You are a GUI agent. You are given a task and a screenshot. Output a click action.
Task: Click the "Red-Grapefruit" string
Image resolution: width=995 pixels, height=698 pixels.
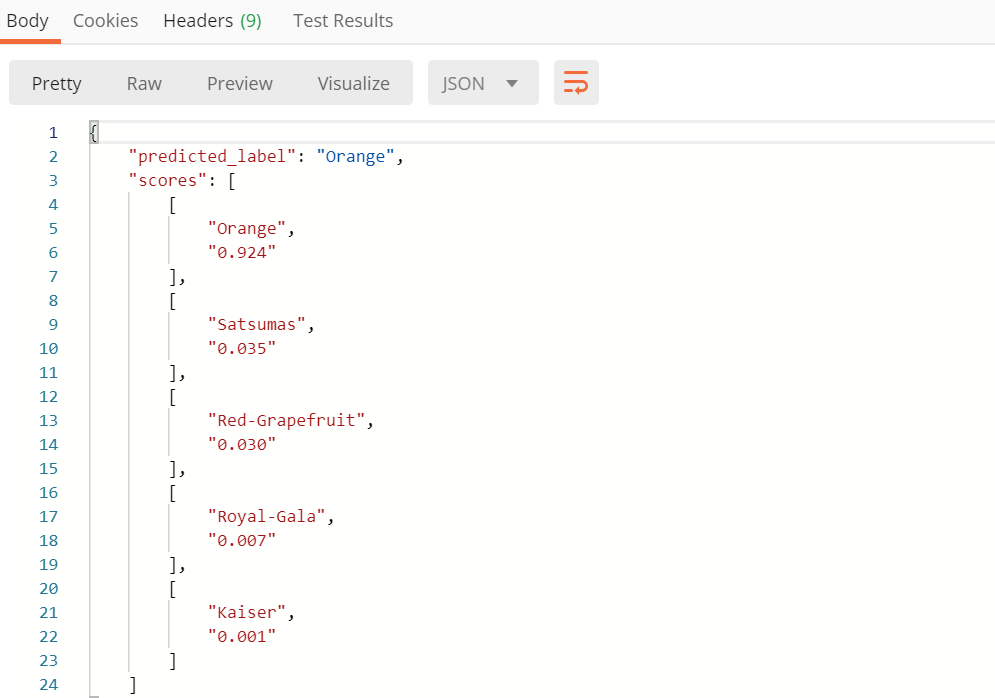(x=286, y=421)
